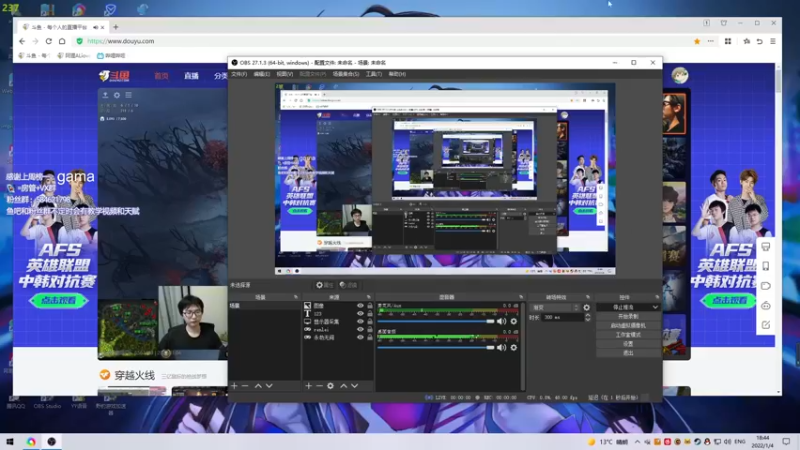The width and height of the screenshot is (800, 450).
Task: Pop out the Controls dock
Action: (657, 297)
